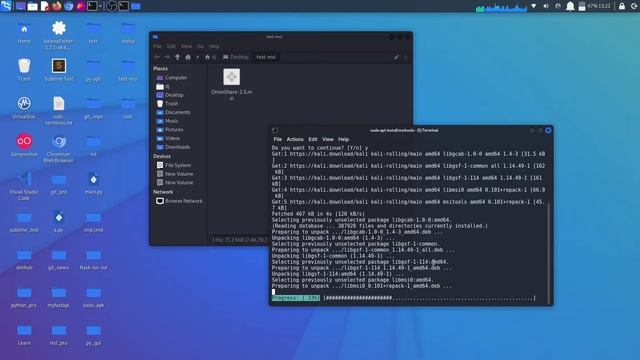Open the Go menu in the file manager
Viewport: 640px width, 360px height.
tap(200, 46)
